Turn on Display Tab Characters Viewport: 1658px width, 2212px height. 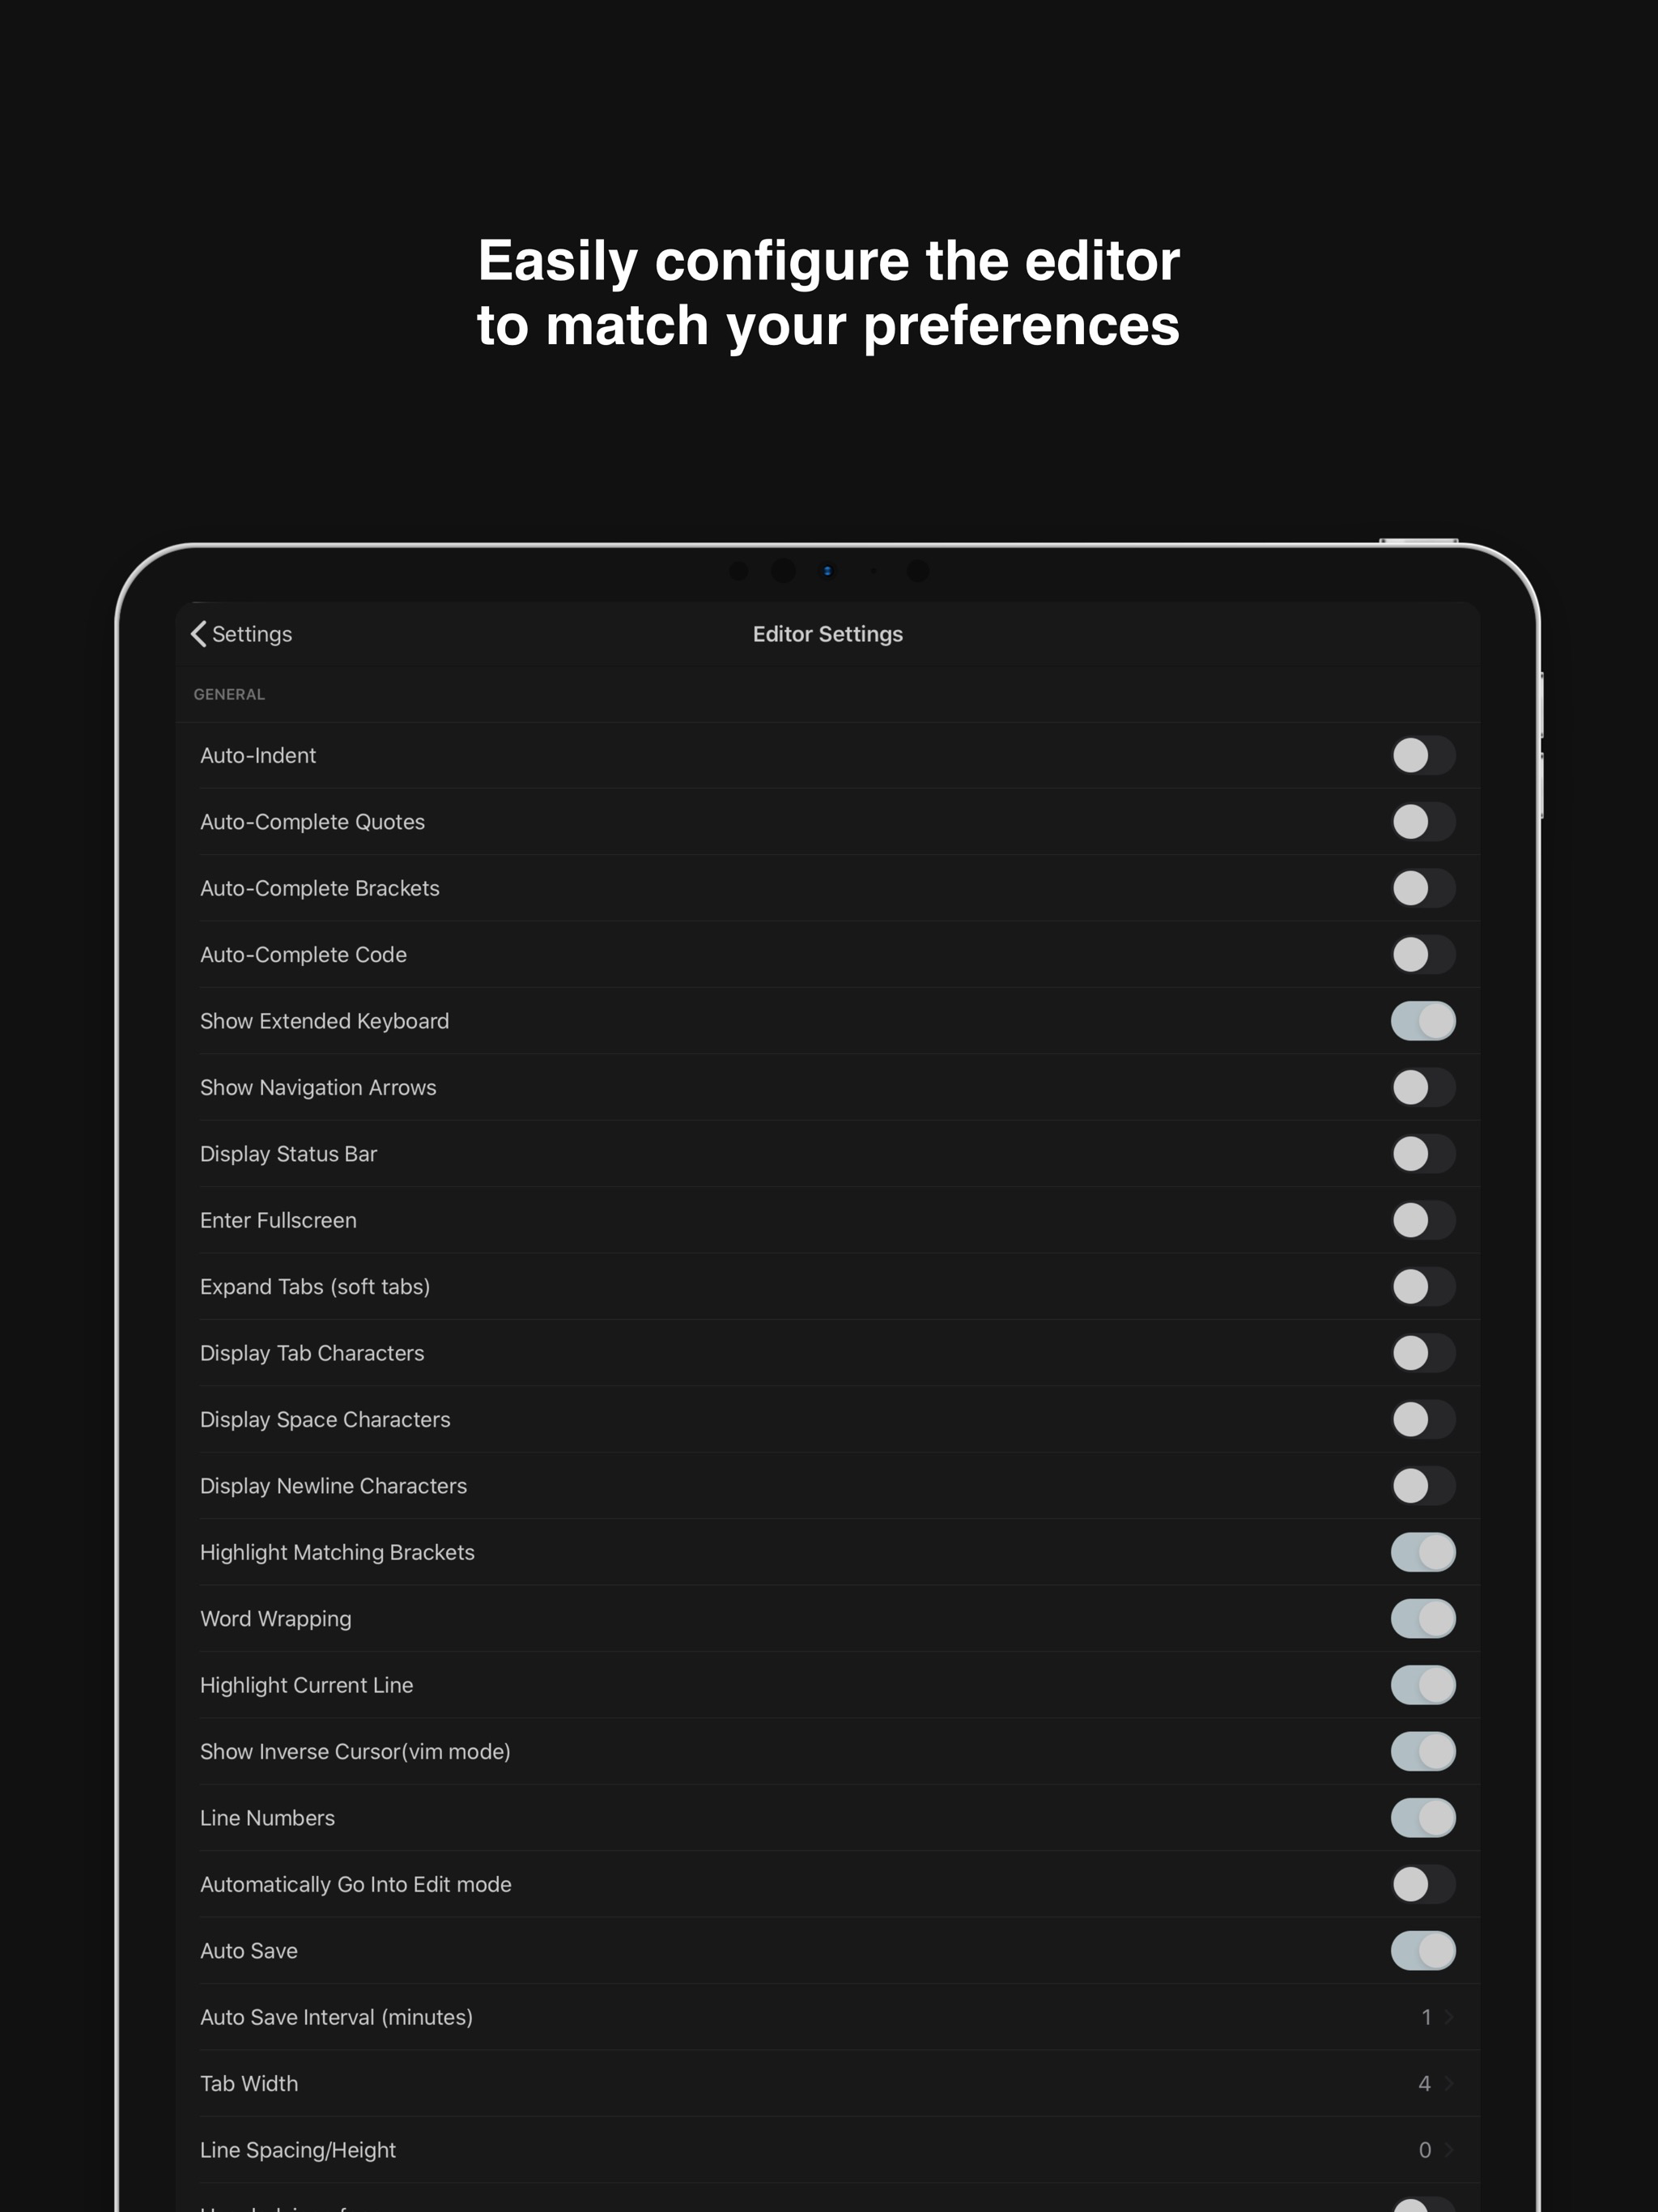1423,1353
